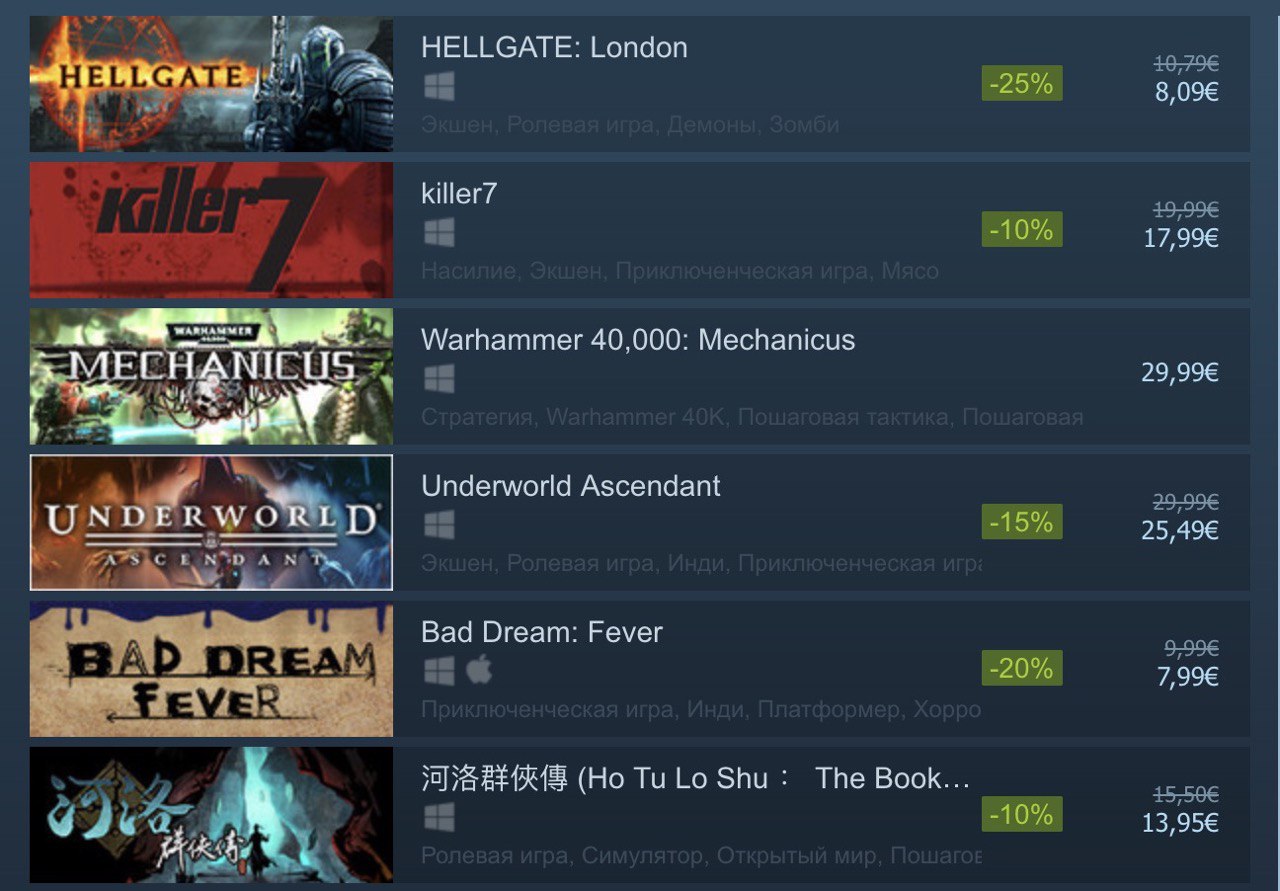This screenshot has width=1280, height=891.
Task: Click the -25% discount badge
Action: click(1021, 84)
